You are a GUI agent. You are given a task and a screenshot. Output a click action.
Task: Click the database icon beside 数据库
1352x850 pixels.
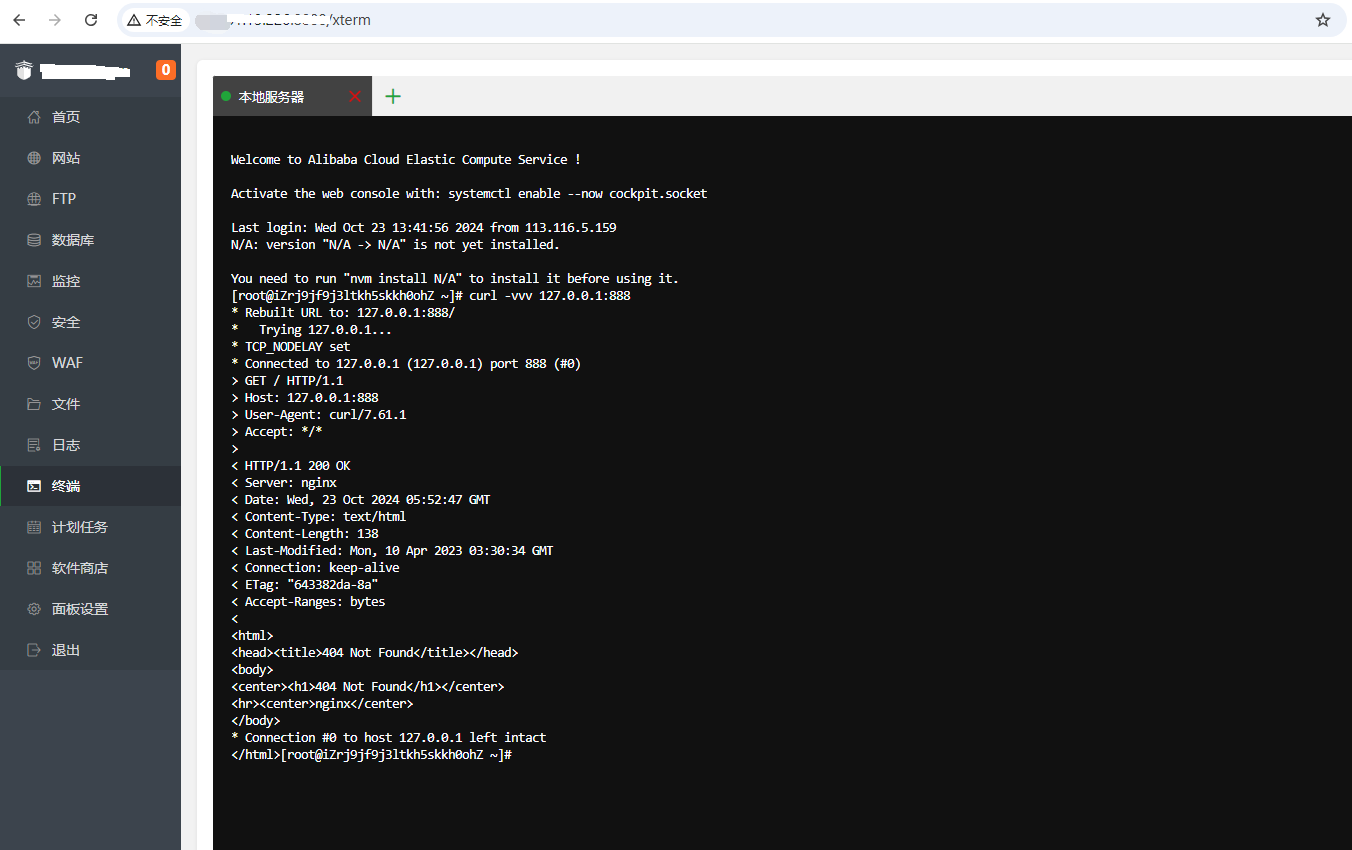tap(34, 240)
